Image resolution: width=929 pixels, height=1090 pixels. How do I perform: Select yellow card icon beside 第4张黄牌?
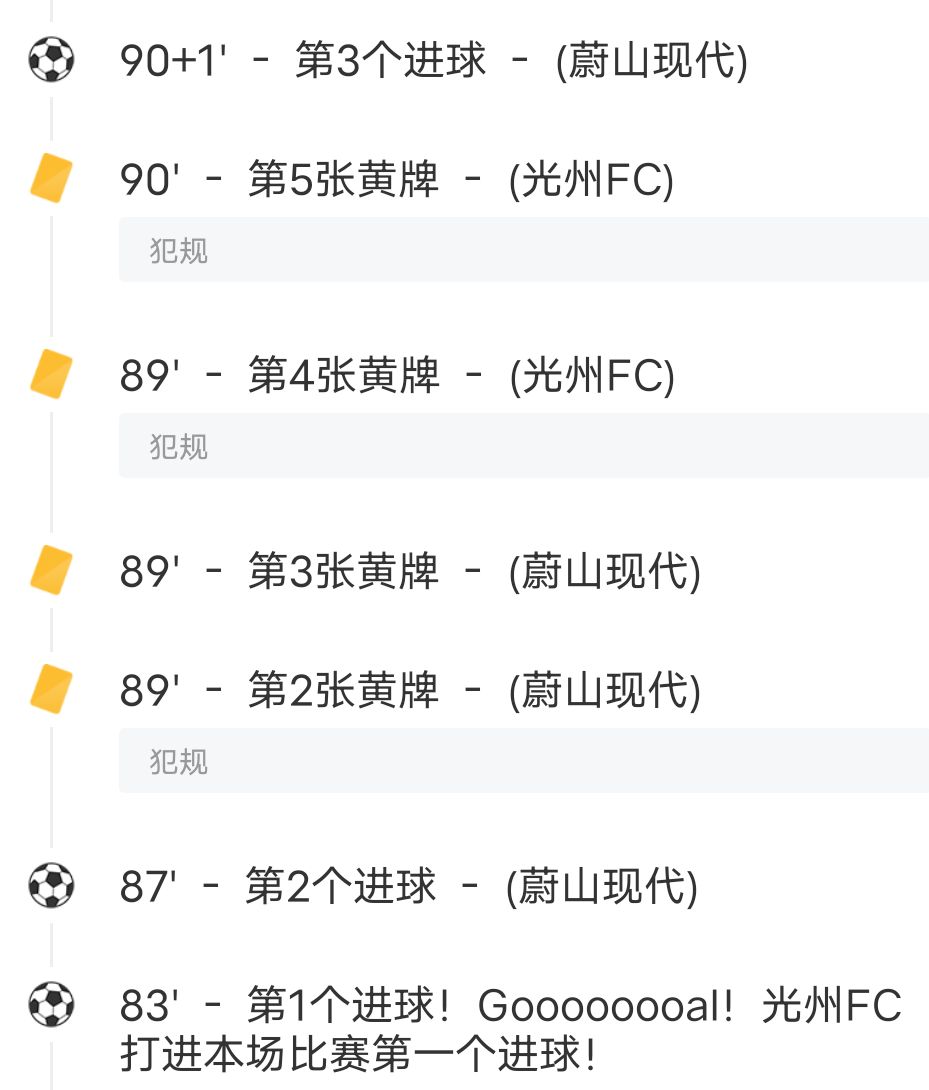(x=50, y=376)
